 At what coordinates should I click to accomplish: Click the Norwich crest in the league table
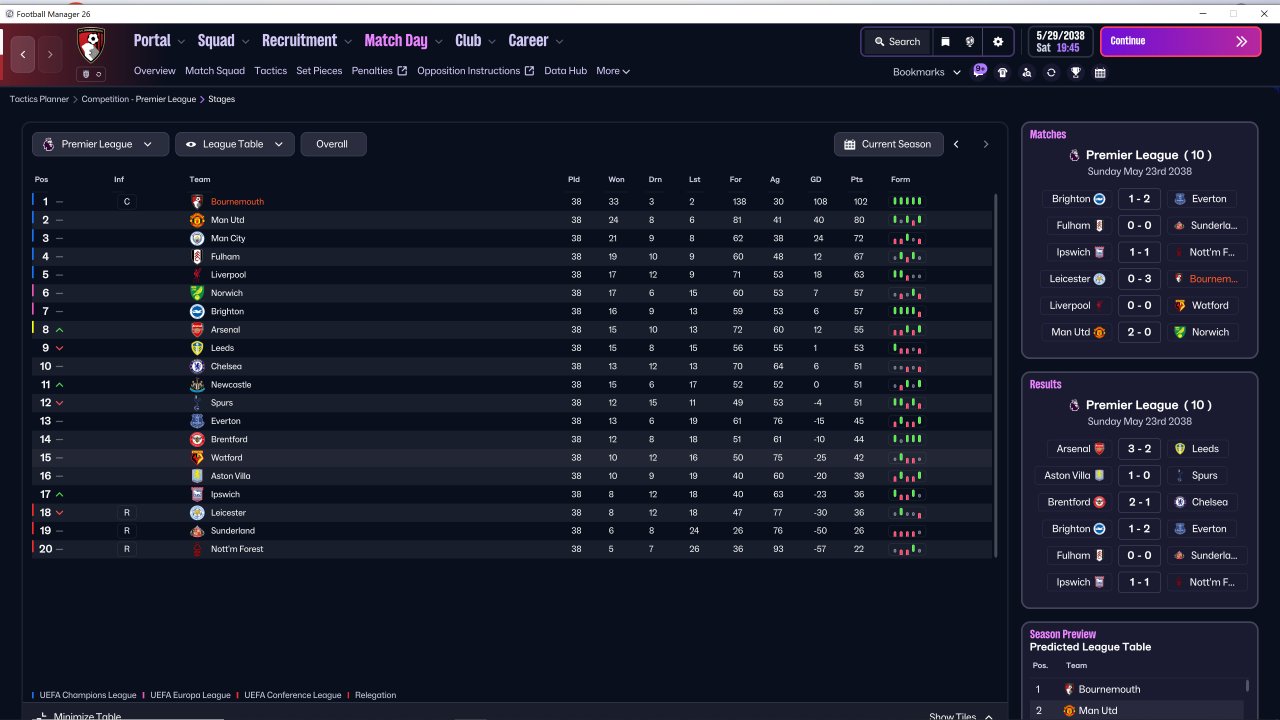(x=197, y=293)
